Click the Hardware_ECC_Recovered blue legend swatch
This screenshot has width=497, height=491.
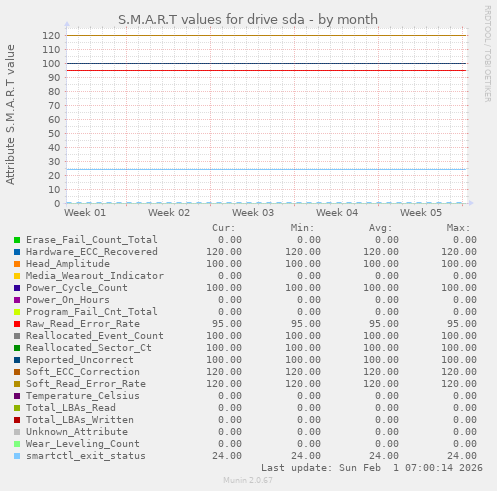(x=17, y=252)
